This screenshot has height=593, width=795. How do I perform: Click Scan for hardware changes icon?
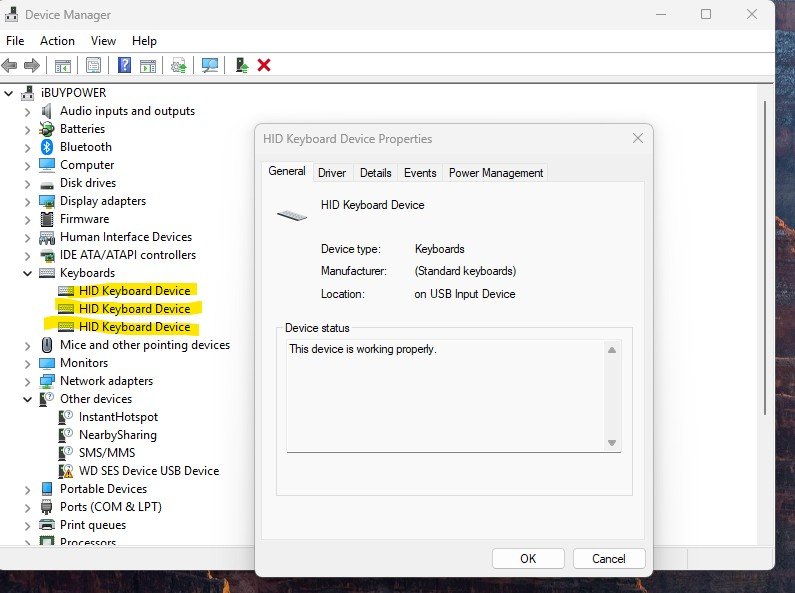209,65
